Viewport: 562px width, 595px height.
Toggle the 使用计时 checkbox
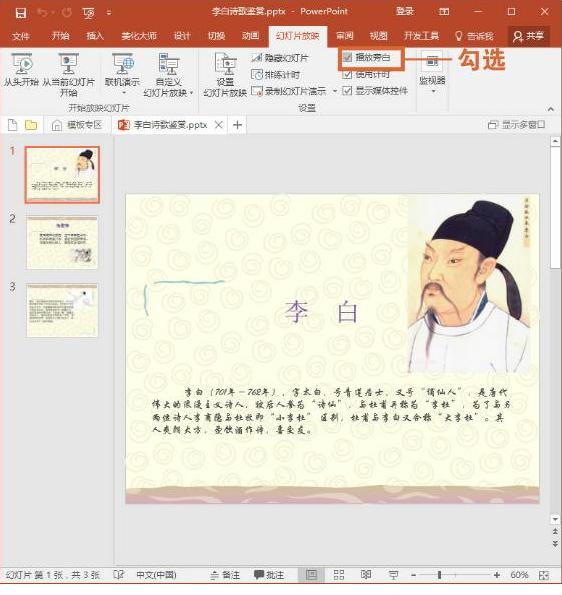pyautogui.click(x=347, y=74)
